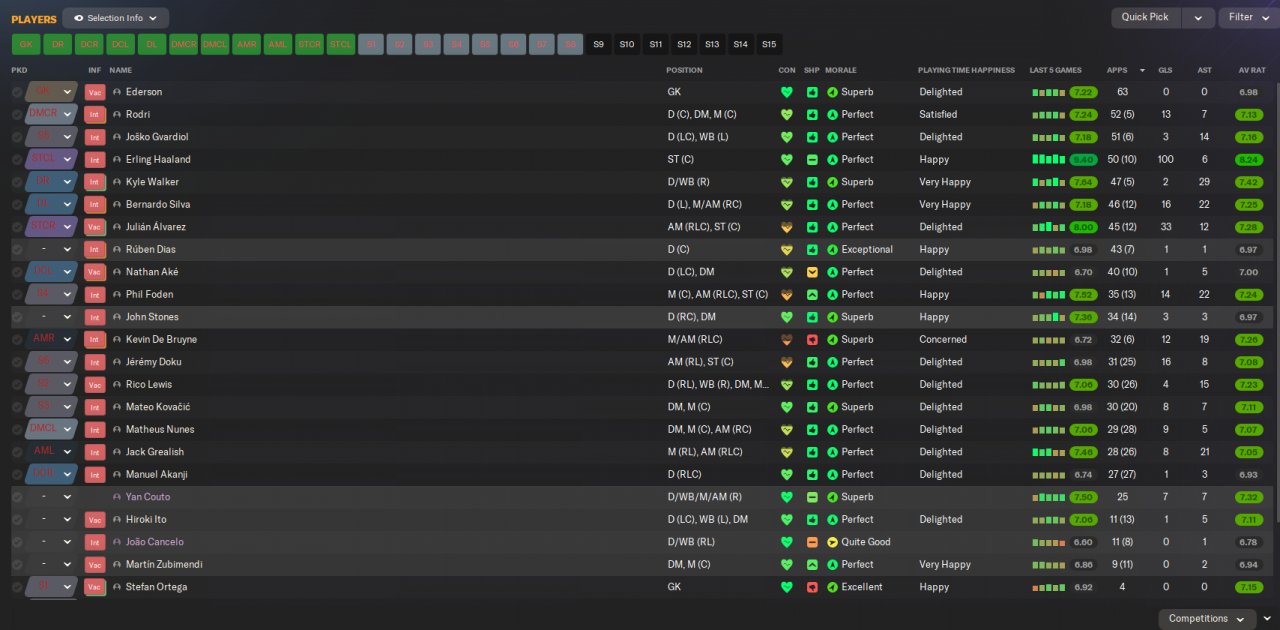This screenshot has width=1280, height=630.
Task: Toggle the pick circle for Martín Zubimendi
Action: 17,564
